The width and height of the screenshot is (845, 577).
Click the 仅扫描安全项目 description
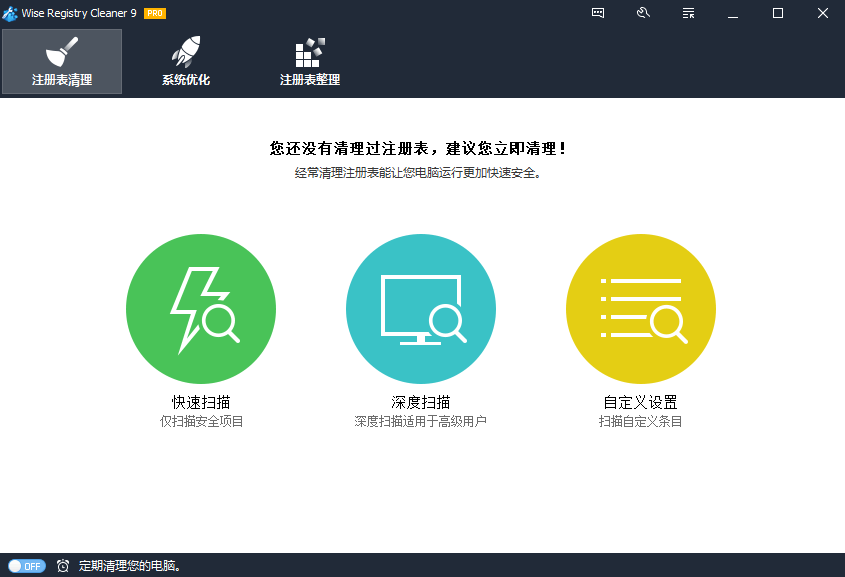[201, 421]
